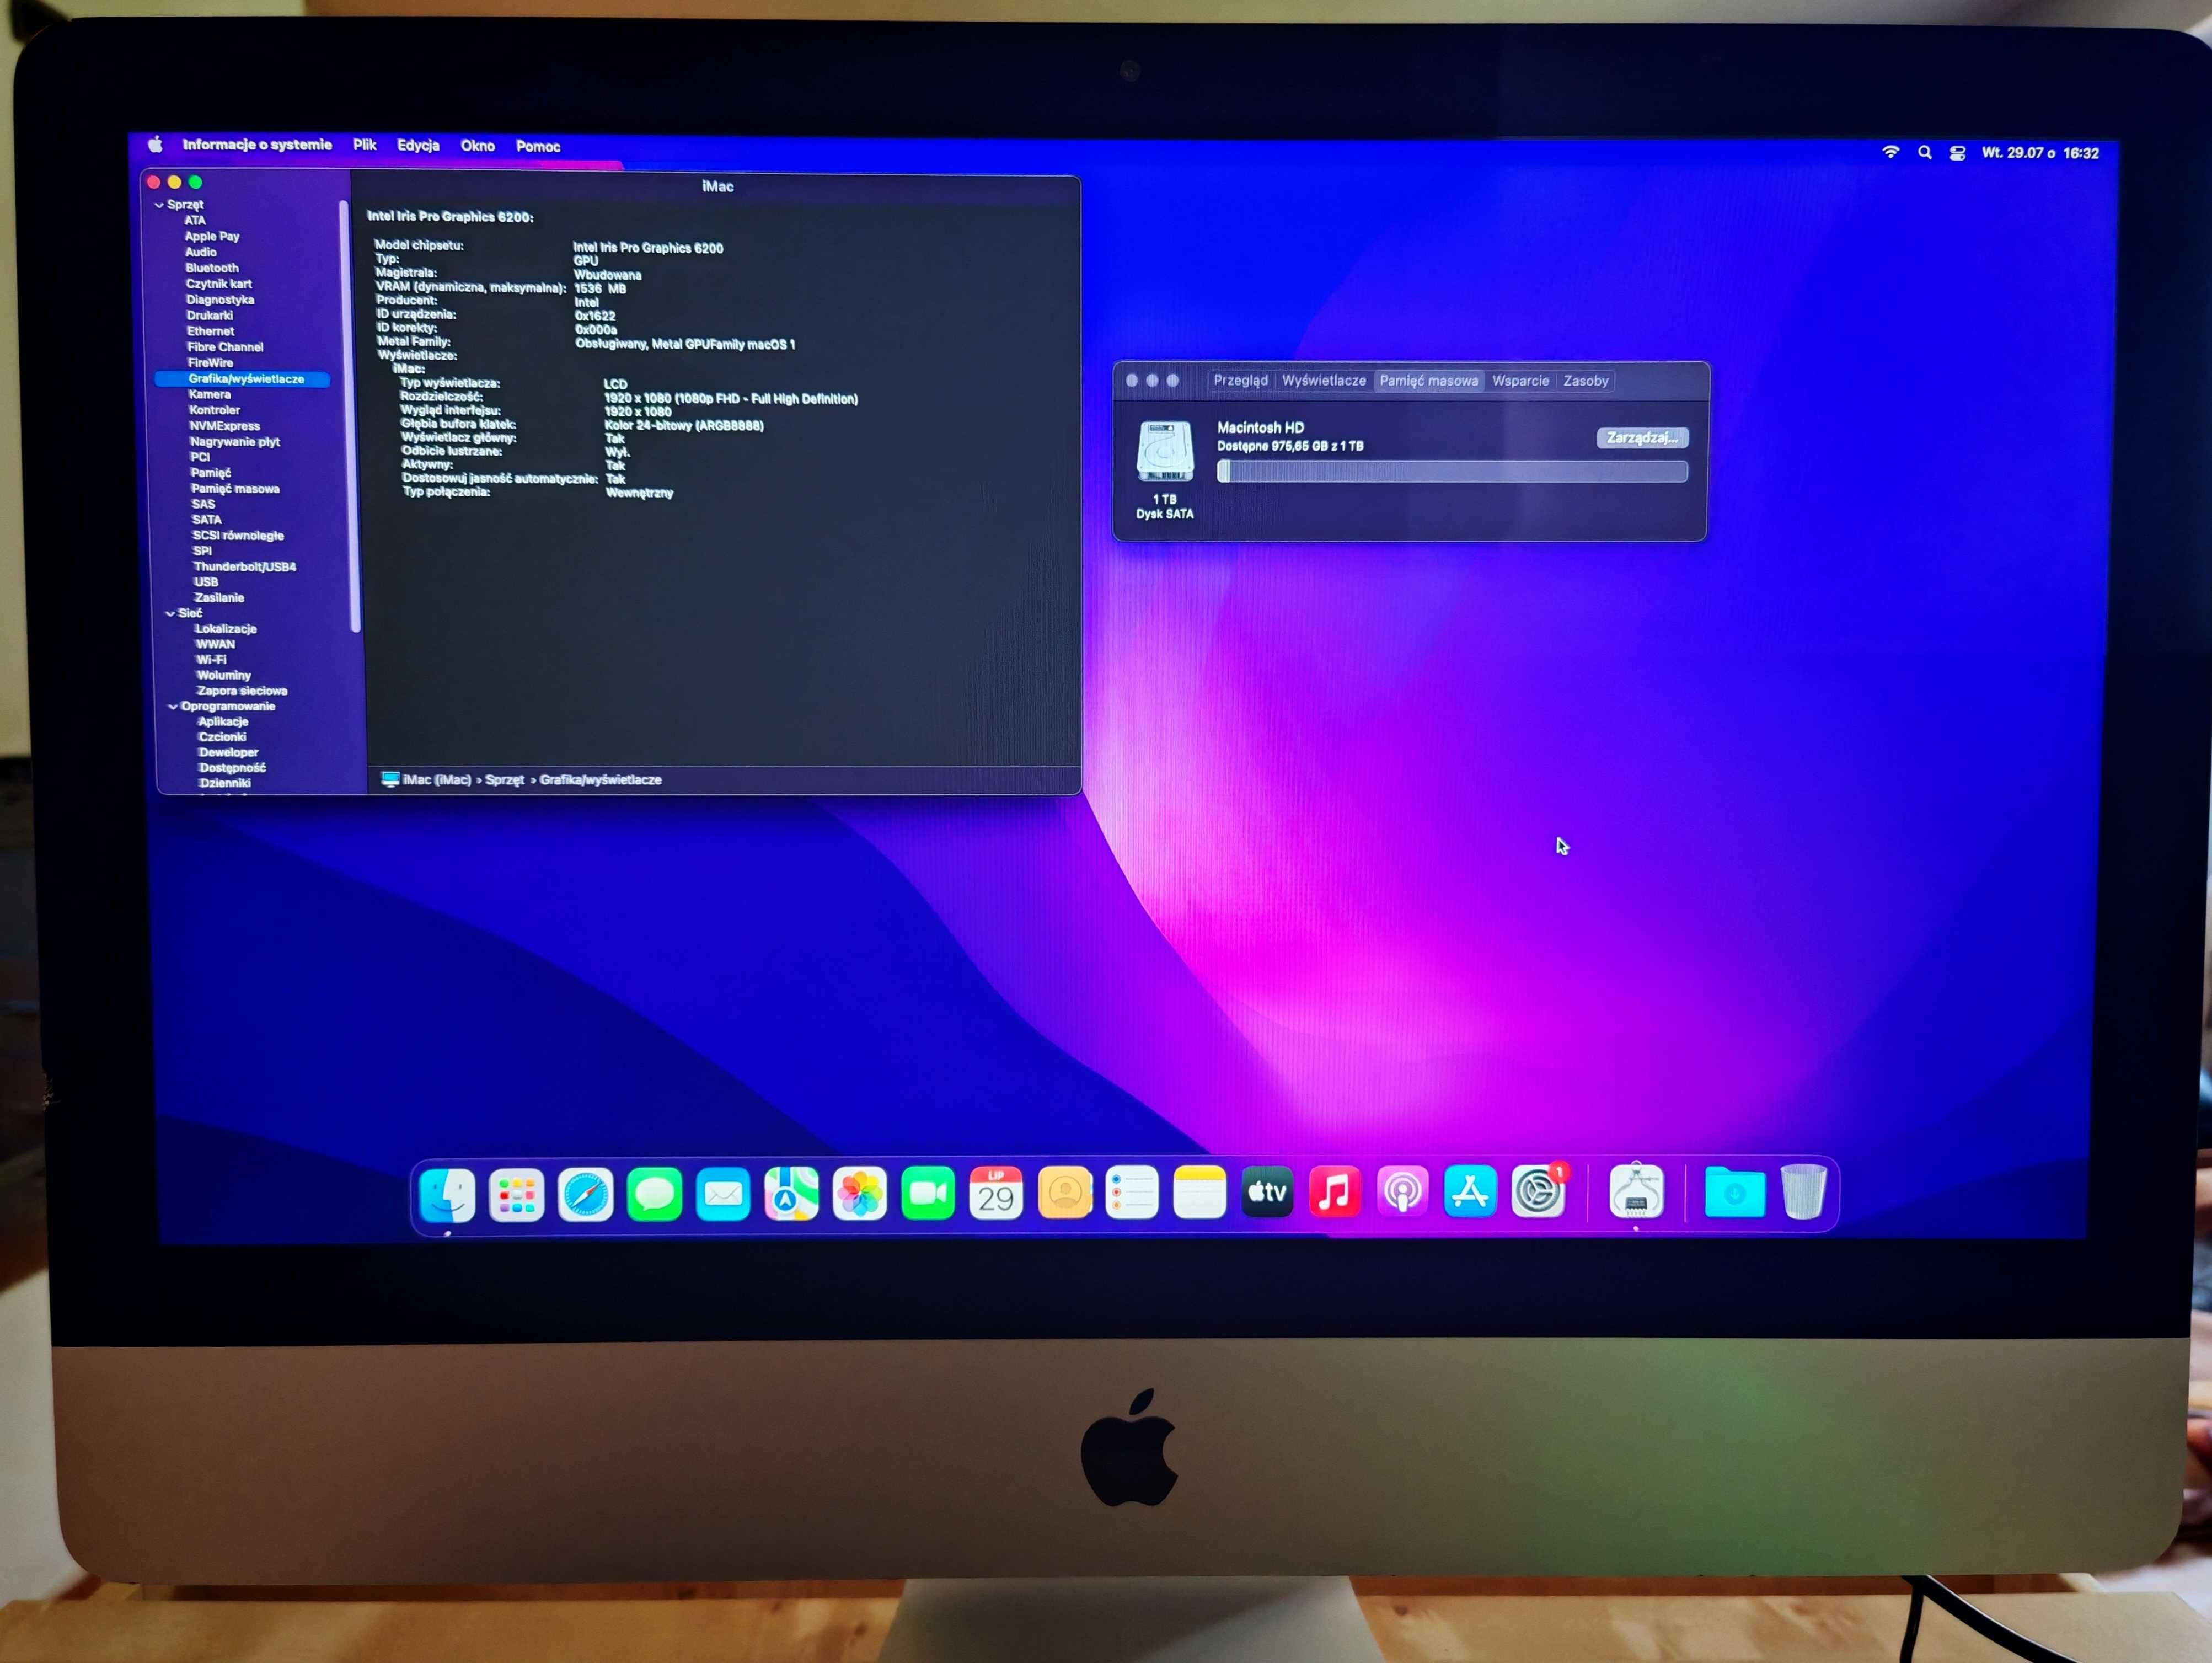The image size is (2212, 1663).
Task: Click the Intel Iris Pro Graphics 6200 heading
Action: [450, 217]
